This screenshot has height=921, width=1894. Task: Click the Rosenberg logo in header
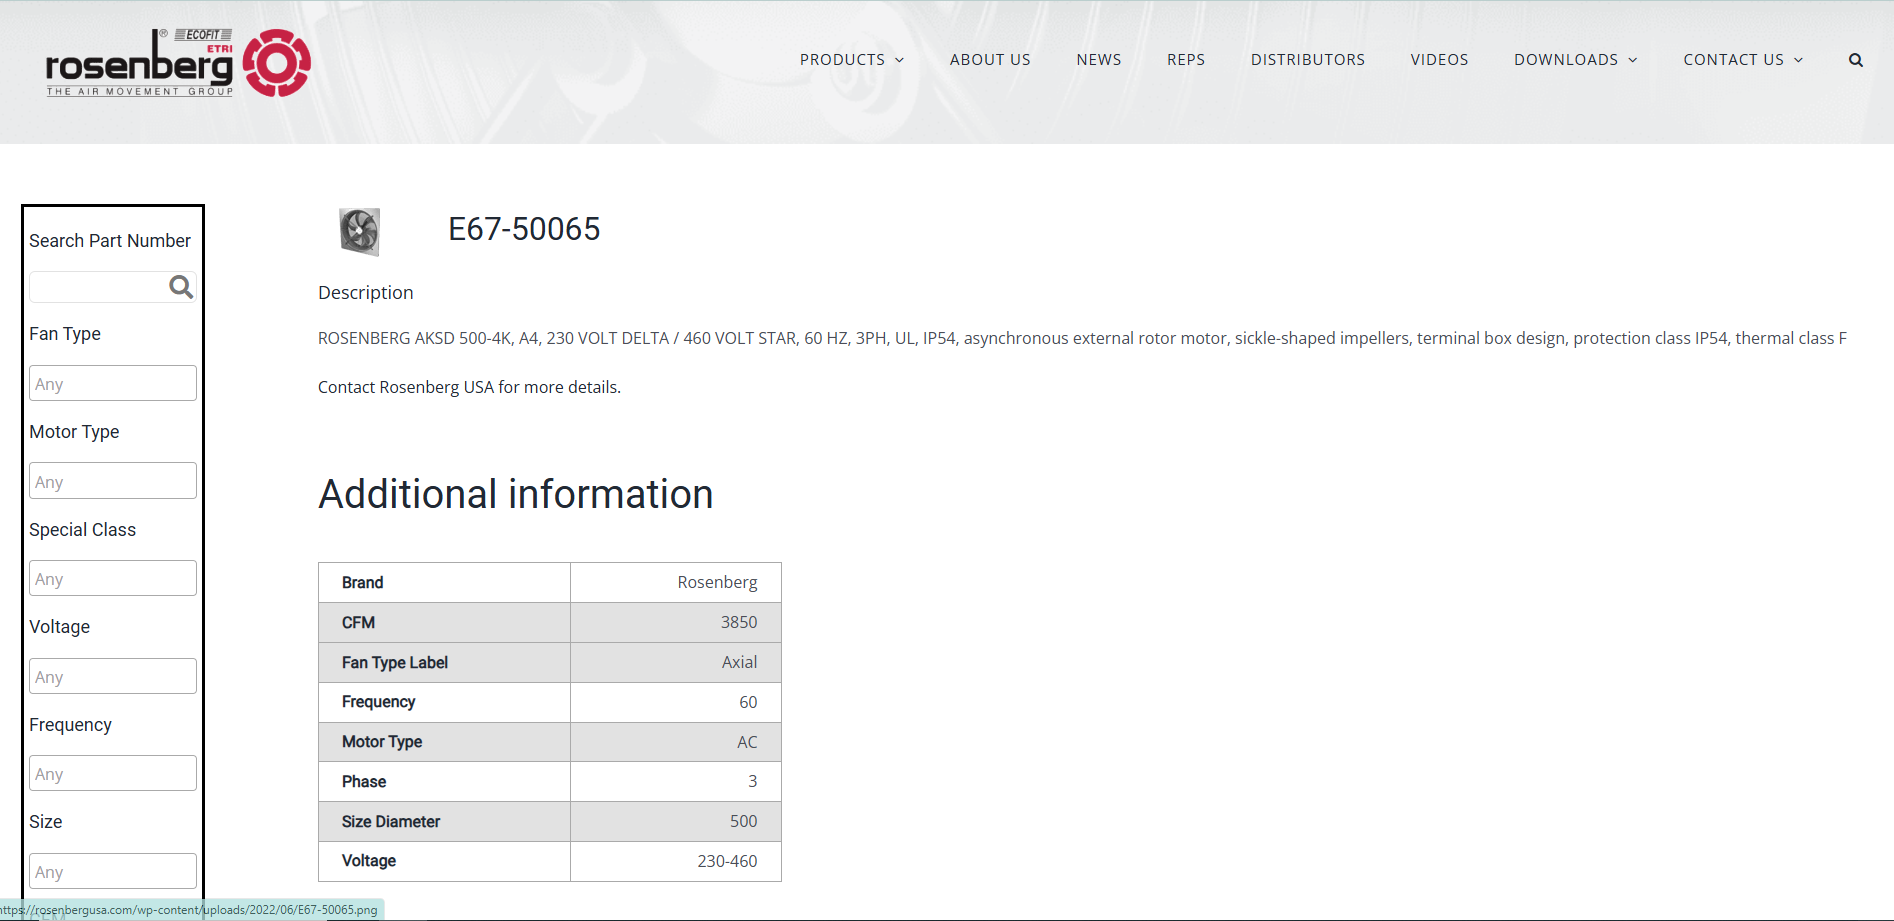178,63
